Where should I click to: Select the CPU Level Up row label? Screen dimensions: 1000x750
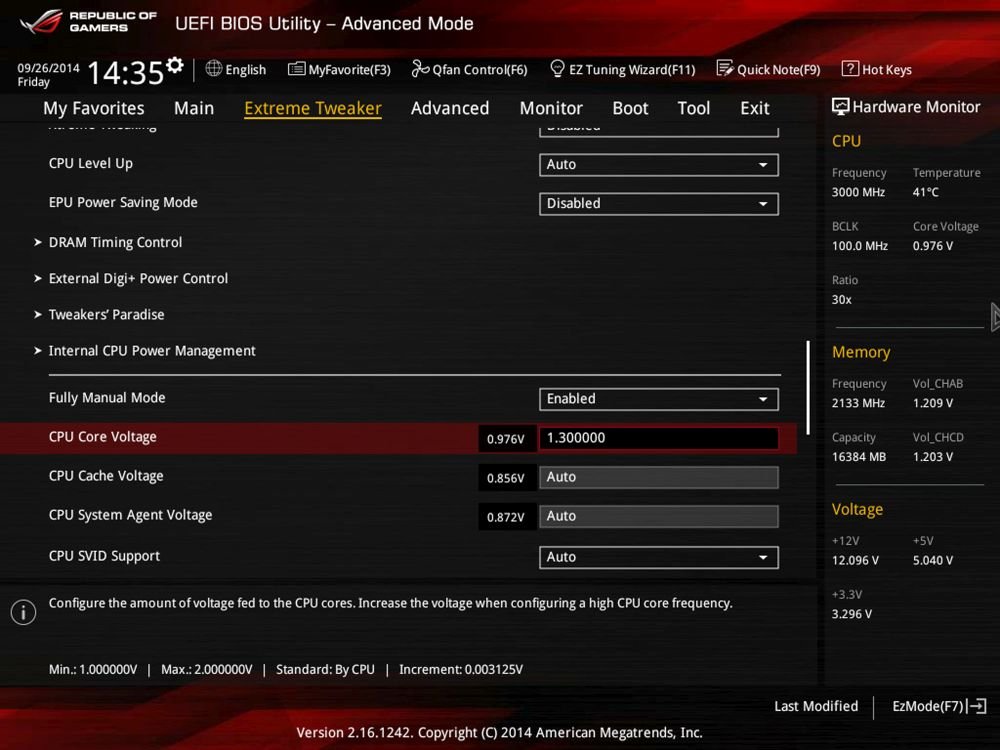point(91,163)
